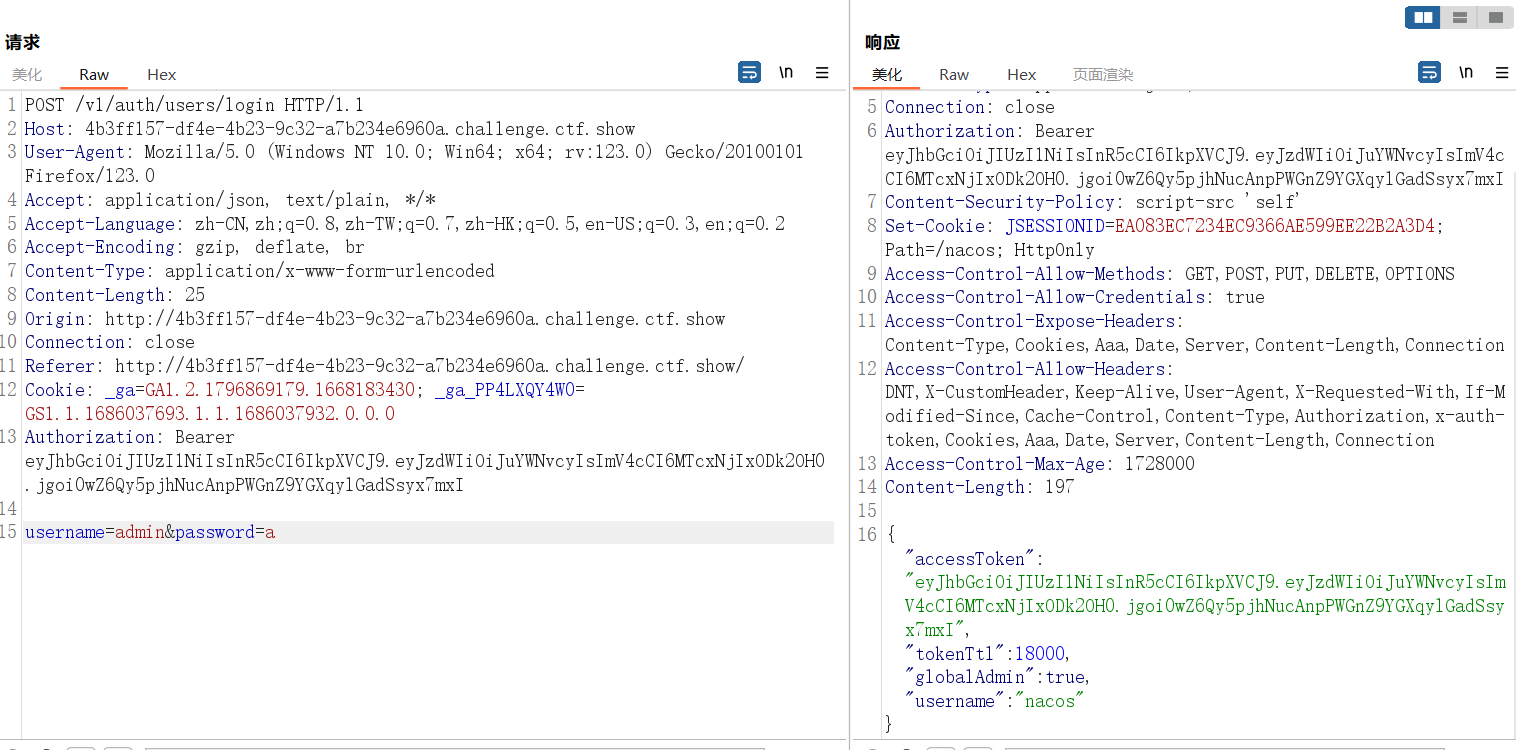Screen dimensions: 1516x750
Task: Click the 请求 panel title
Action: pos(22,42)
